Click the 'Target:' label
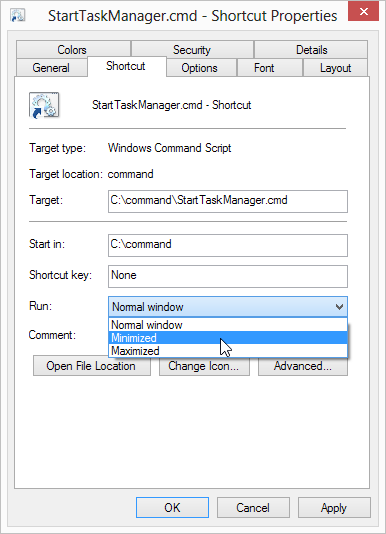Screen dimensions: 386x534 pyautogui.click(x=46, y=200)
